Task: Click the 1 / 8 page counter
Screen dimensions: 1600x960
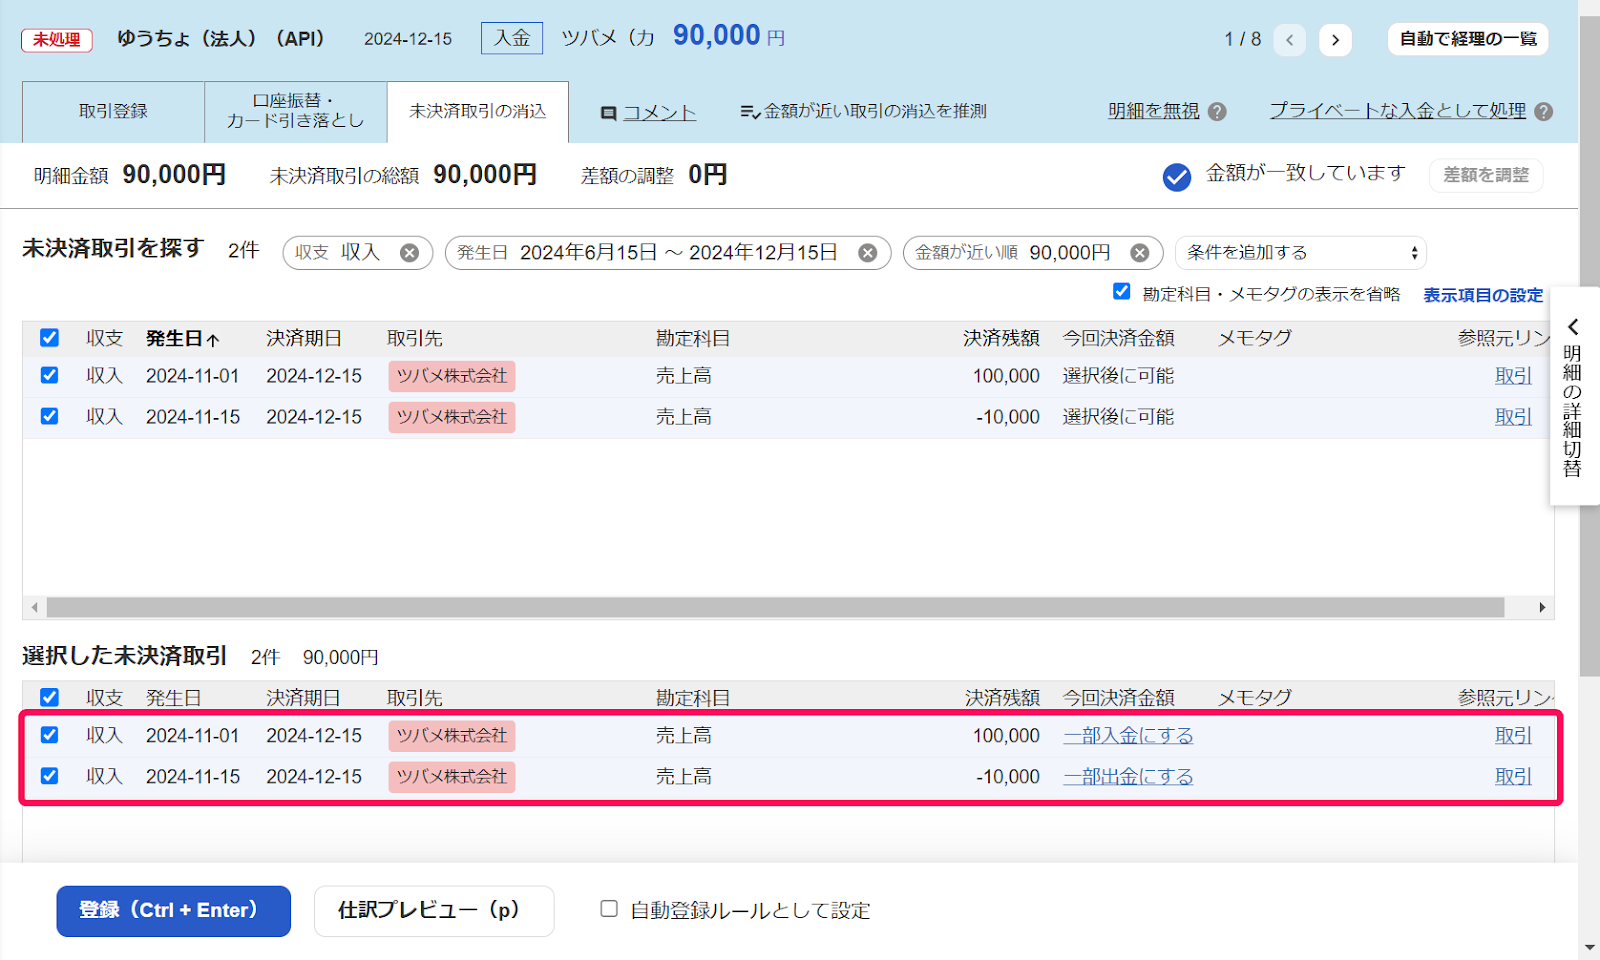Action: [1242, 40]
